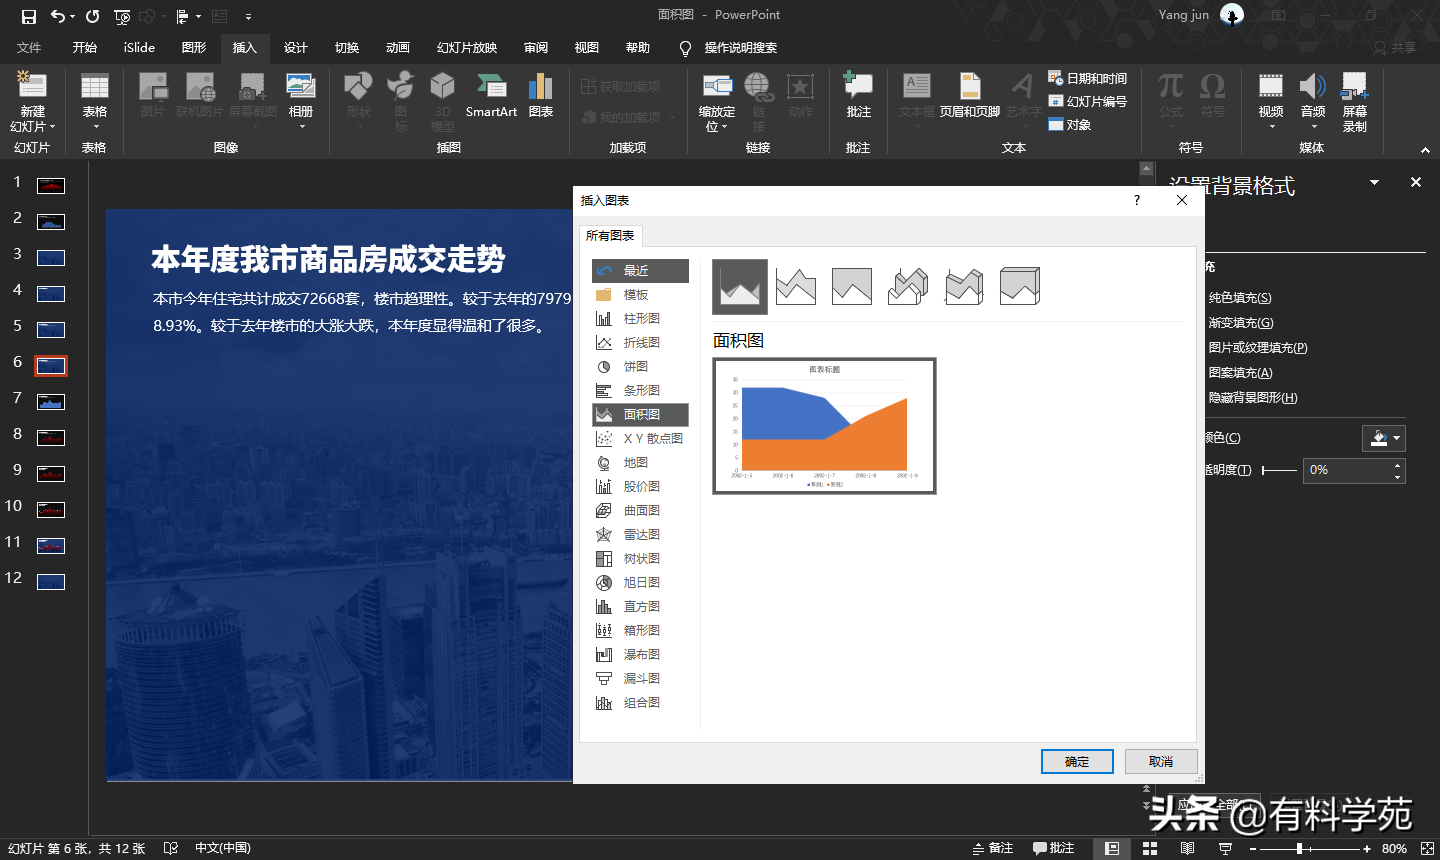Select 箱形图 chart category
Screen dimensions: 1440x860
[640, 631]
